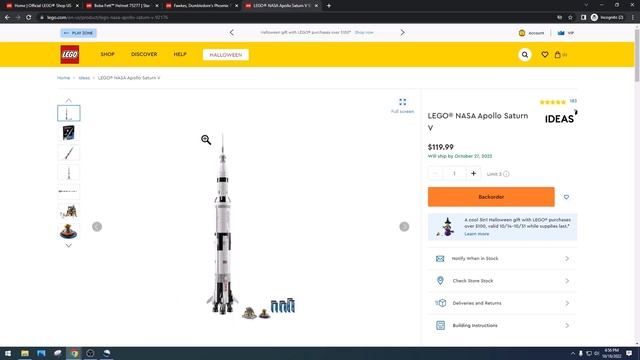The height and width of the screenshot is (360, 640).
Task: Open the SHOP menu
Action: (x=107, y=54)
